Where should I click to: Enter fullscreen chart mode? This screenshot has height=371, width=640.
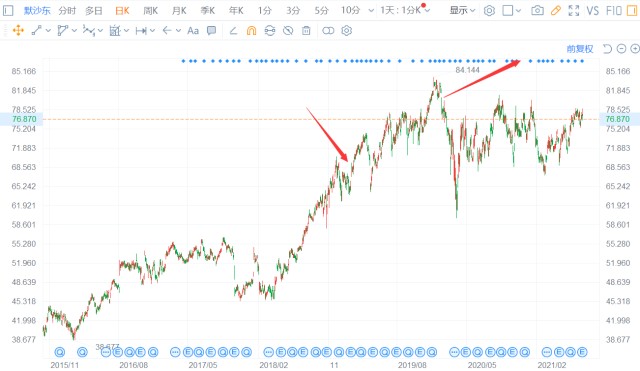click(x=574, y=11)
